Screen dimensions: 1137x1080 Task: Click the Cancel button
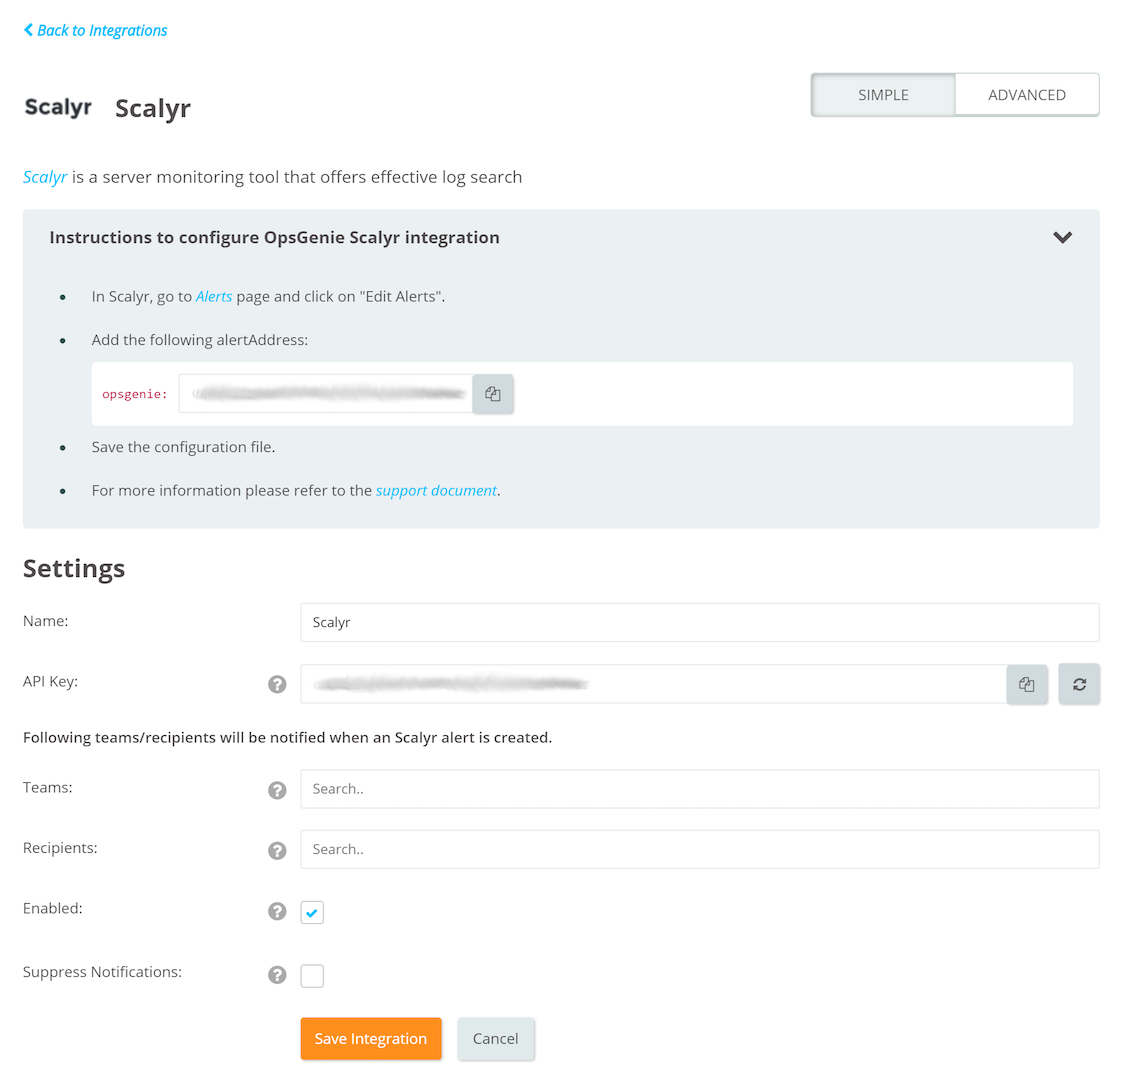(x=495, y=1039)
